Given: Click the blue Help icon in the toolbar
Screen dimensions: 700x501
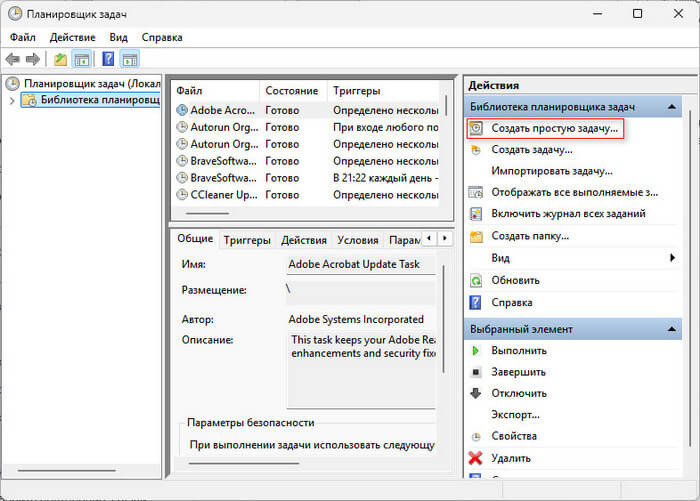Looking at the screenshot, I should coord(107,60).
